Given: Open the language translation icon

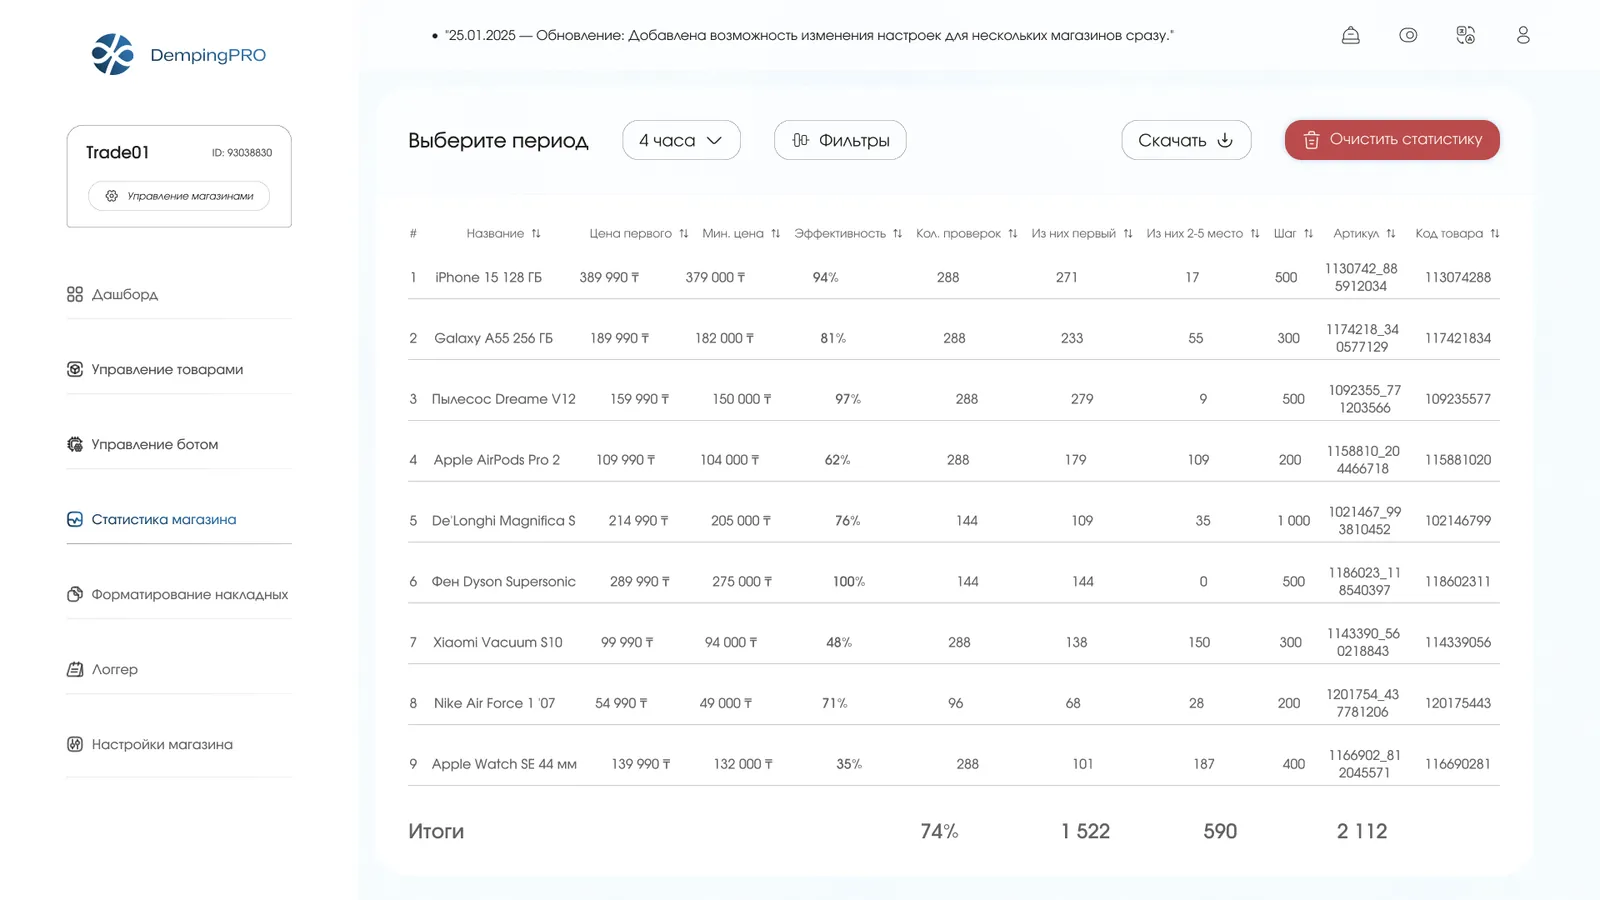Looking at the screenshot, I should [x=1466, y=35].
